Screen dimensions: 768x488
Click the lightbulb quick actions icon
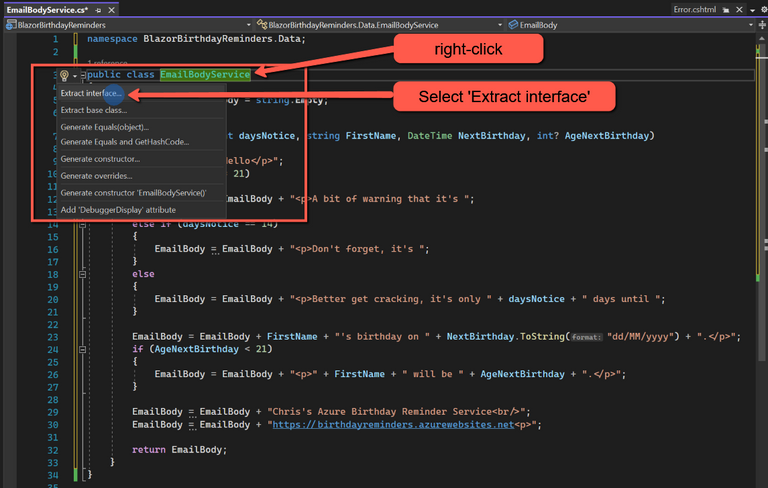pyautogui.click(x=64, y=75)
